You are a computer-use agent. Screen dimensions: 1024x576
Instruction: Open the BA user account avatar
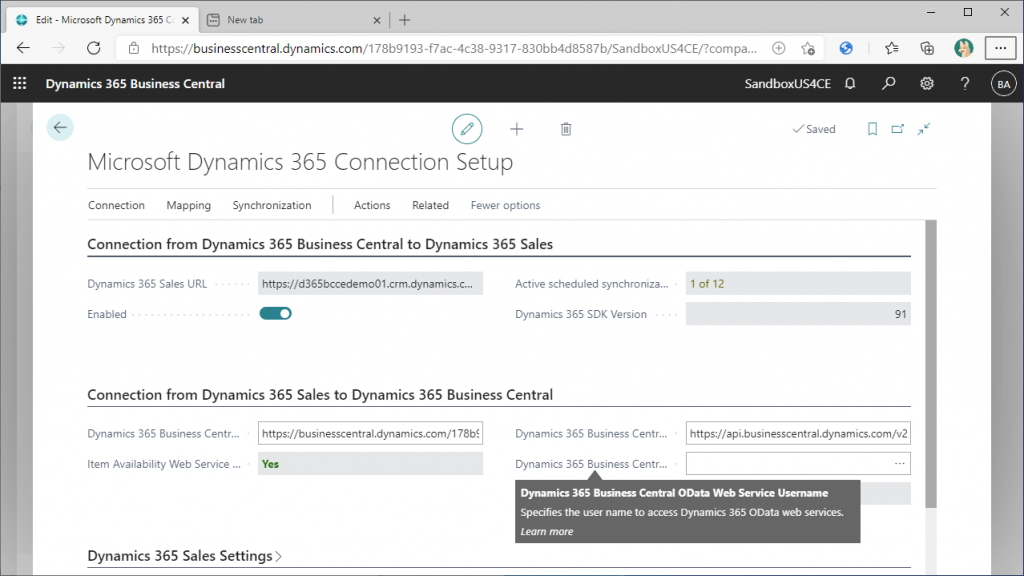pyautogui.click(x=1003, y=84)
